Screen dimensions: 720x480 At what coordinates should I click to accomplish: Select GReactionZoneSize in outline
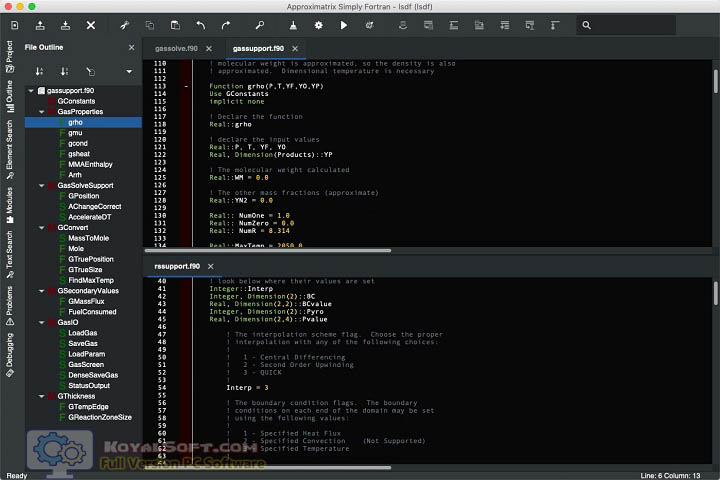tap(100, 418)
